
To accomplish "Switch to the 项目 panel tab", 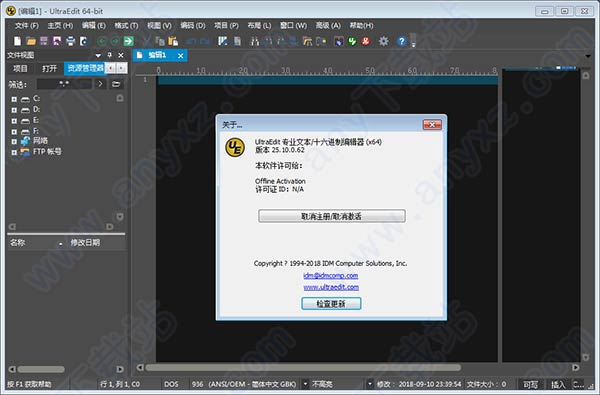I will pyautogui.click(x=20, y=69).
